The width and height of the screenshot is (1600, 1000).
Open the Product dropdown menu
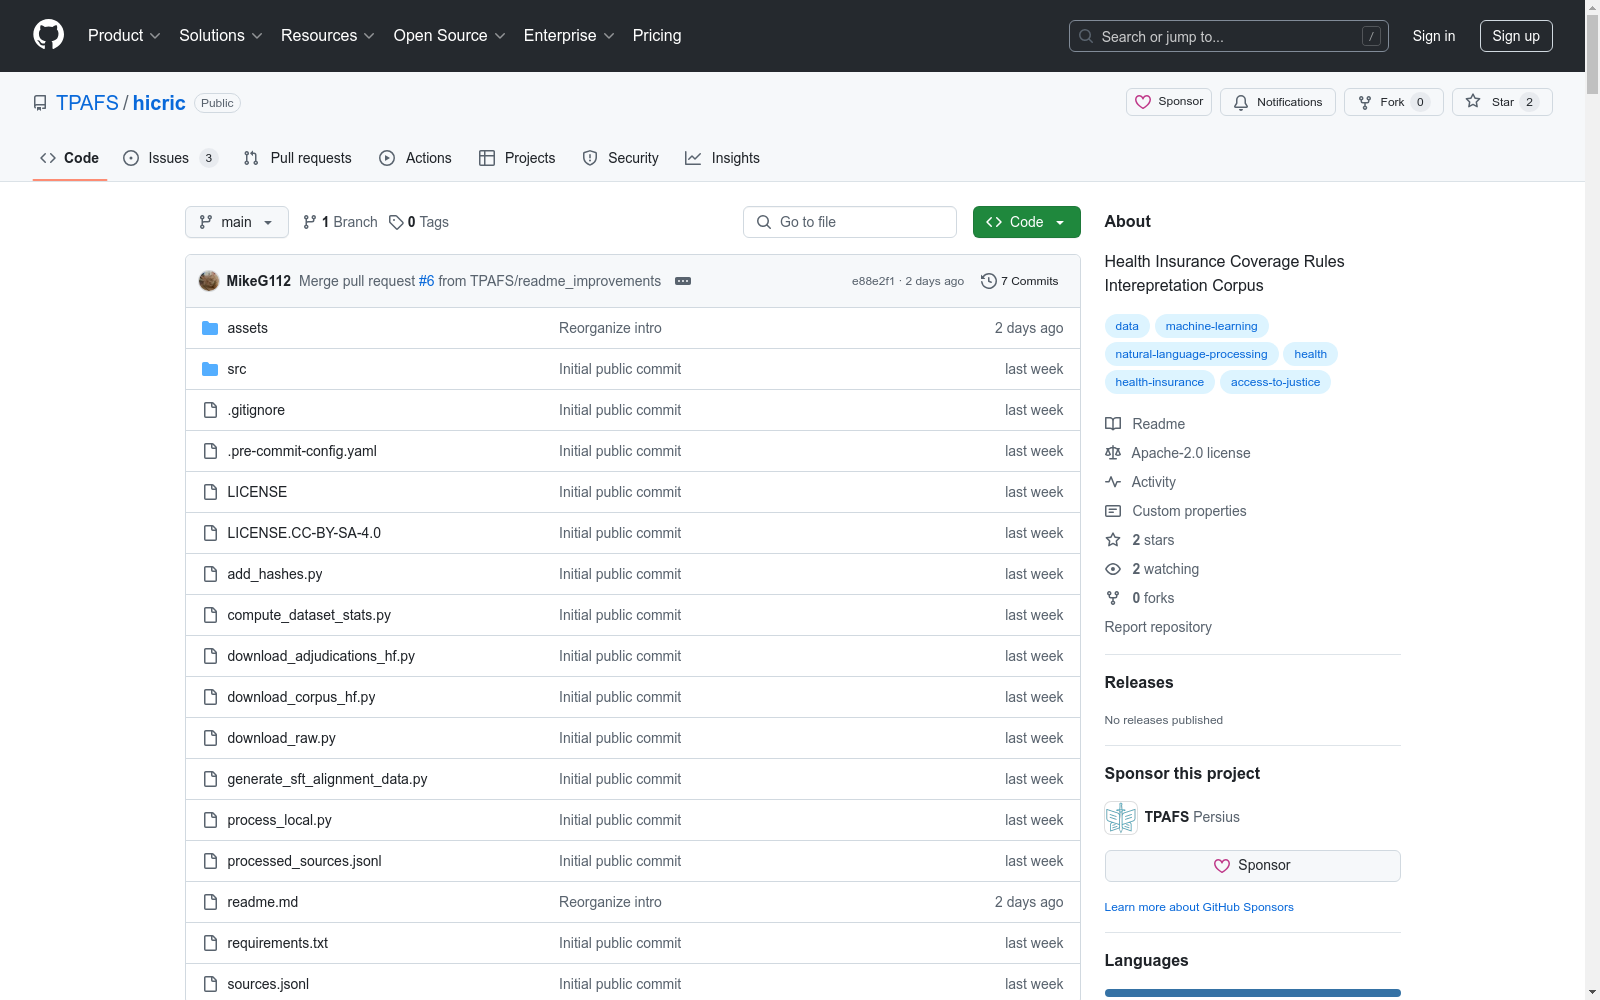tap(124, 36)
